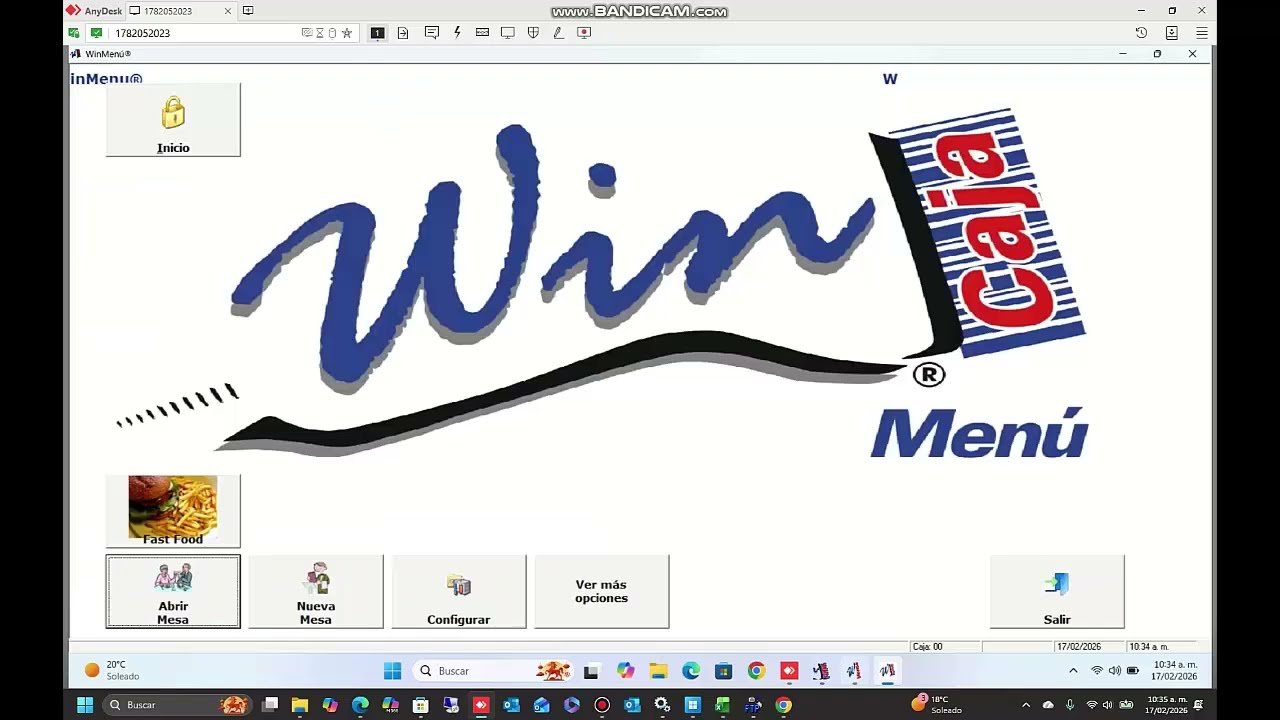Click local 18°C Soleado weather widget
The height and width of the screenshot is (720, 1280).
(937, 705)
